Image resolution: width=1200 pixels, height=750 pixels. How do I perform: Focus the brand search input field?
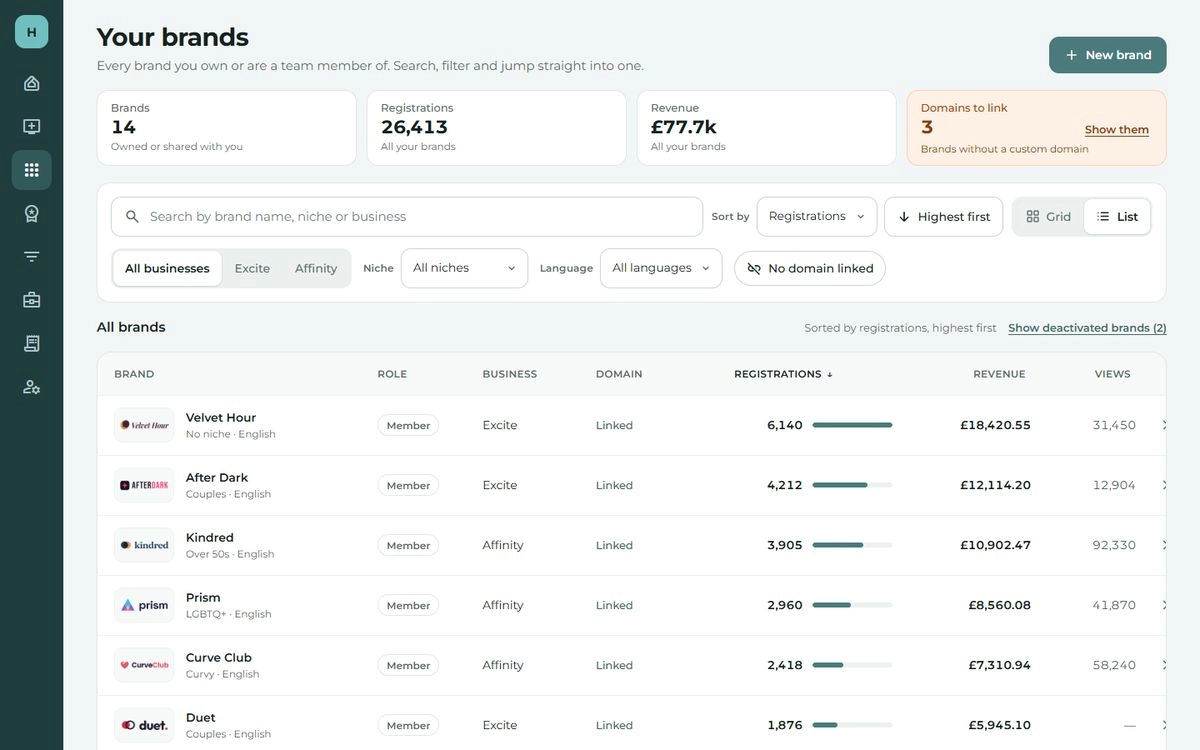[407, 217]
